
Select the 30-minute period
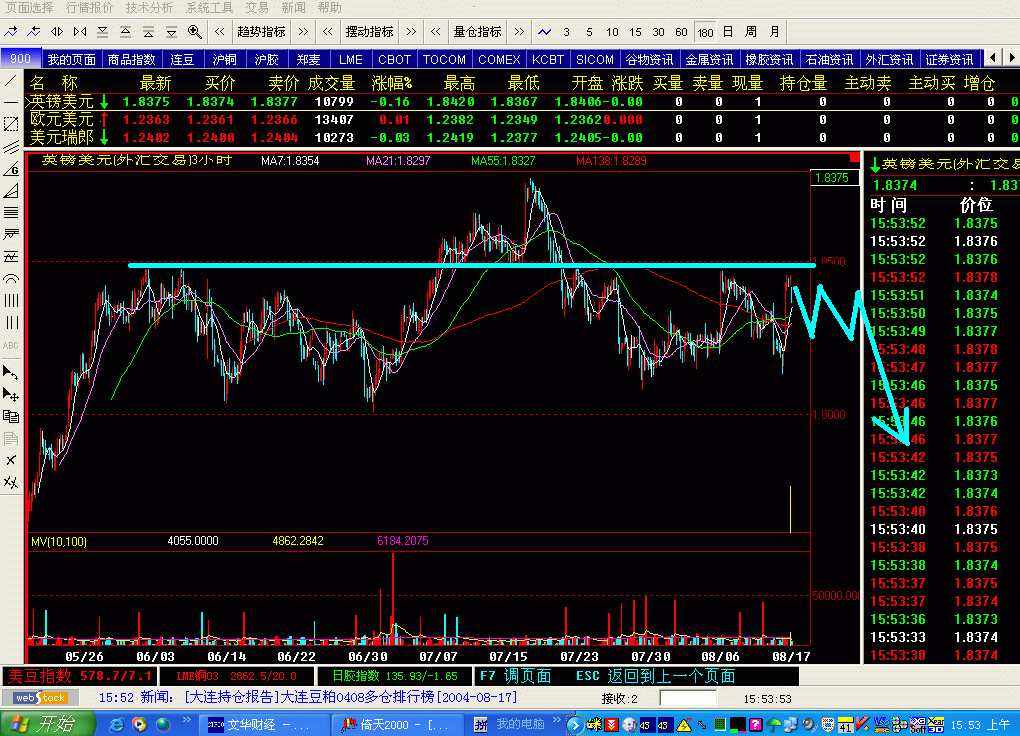(658, 32)
